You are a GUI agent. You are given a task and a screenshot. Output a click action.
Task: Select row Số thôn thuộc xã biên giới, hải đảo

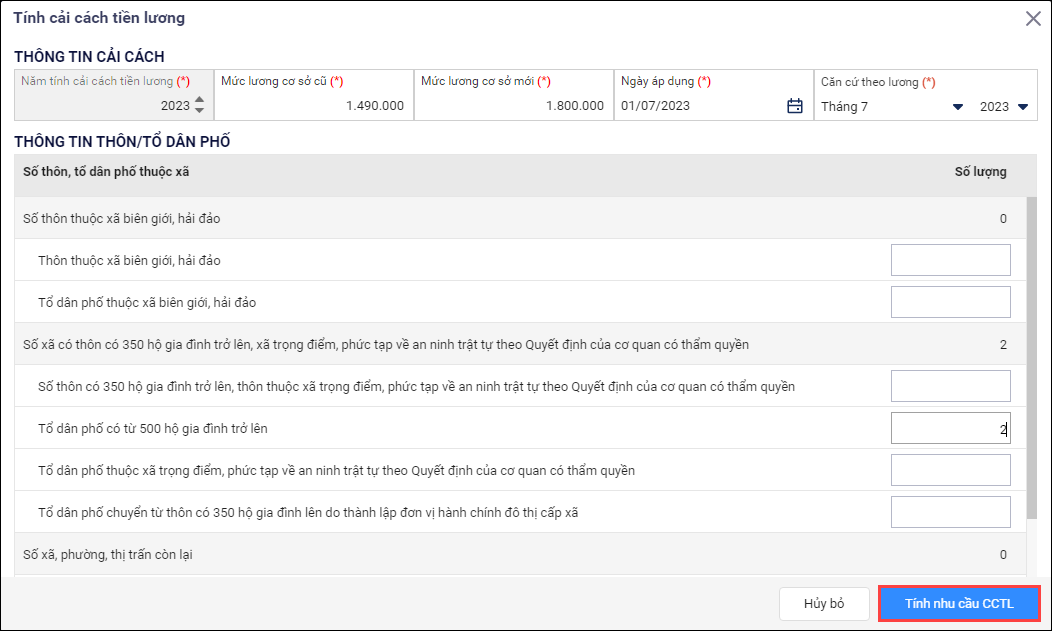520,218
